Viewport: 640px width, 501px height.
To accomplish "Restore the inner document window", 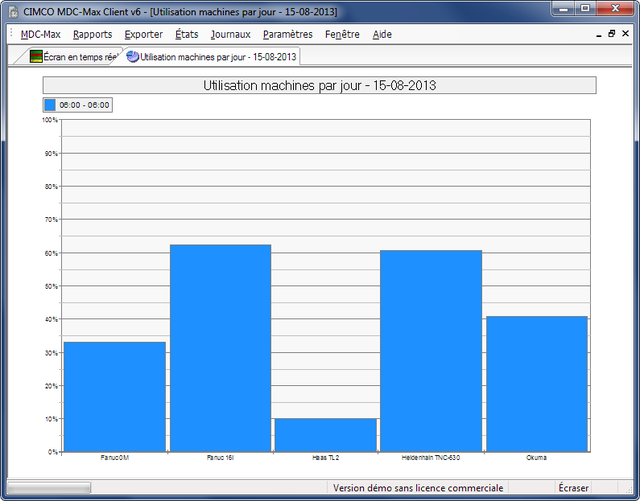I will point(611,34).
